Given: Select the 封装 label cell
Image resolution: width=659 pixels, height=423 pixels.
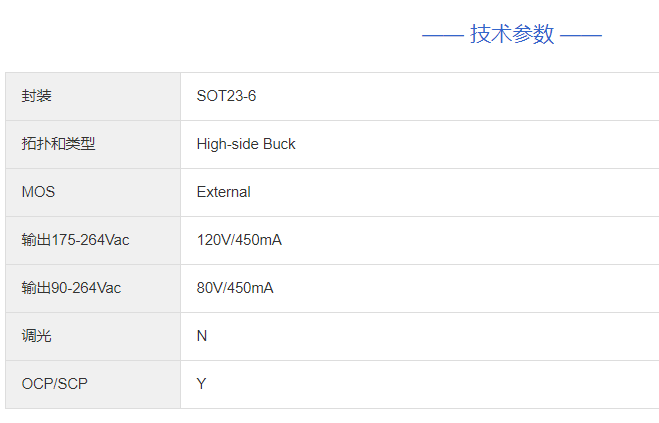Looking at the screenshot, I should point(93,96).
